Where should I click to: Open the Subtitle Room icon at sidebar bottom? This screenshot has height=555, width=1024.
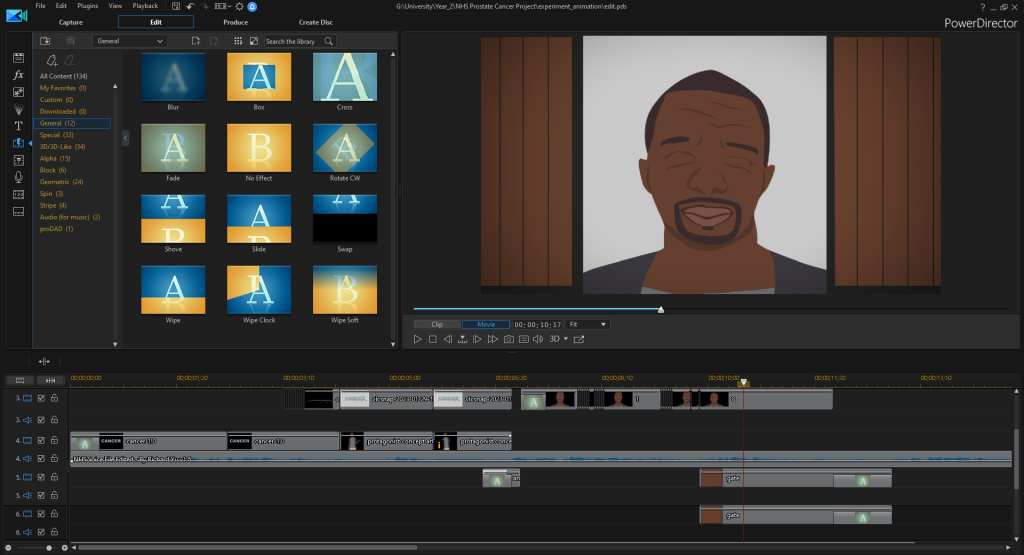(x=18, y=212)
